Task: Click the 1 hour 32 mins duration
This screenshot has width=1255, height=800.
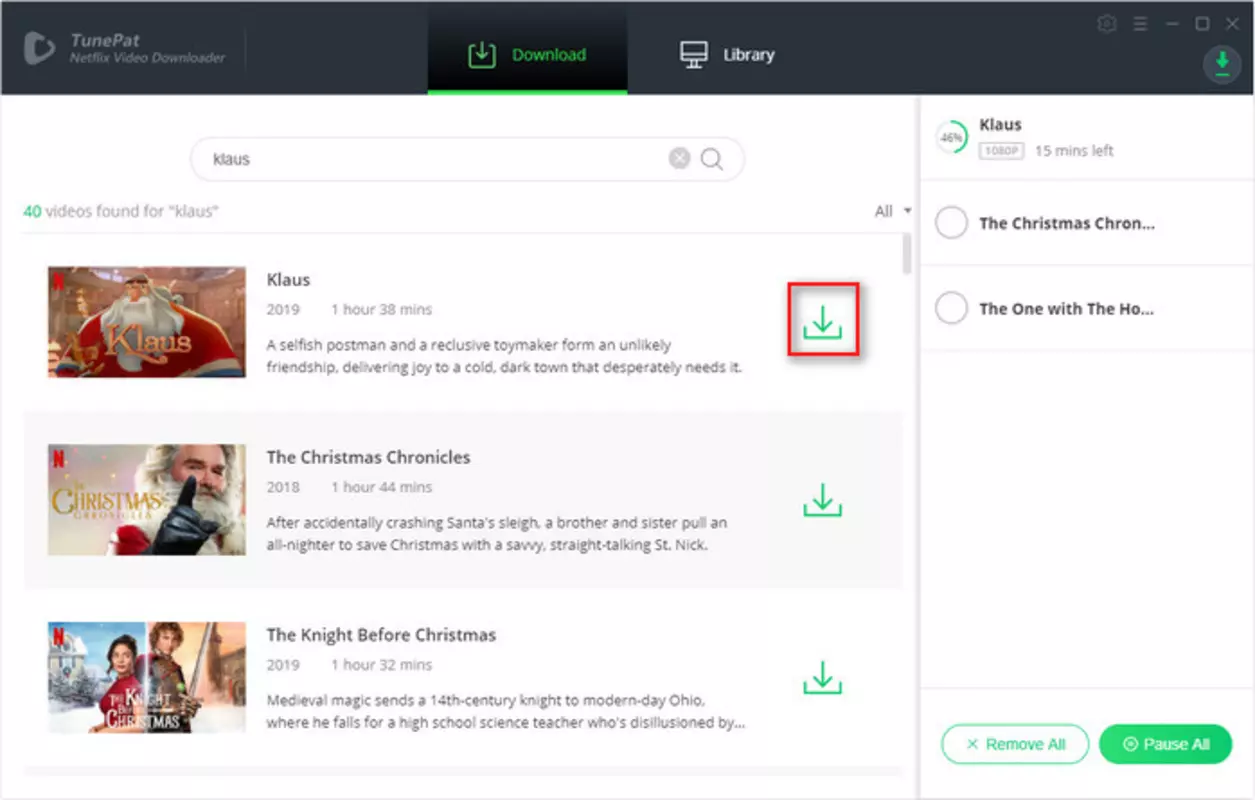Action: tap(381, 665)
